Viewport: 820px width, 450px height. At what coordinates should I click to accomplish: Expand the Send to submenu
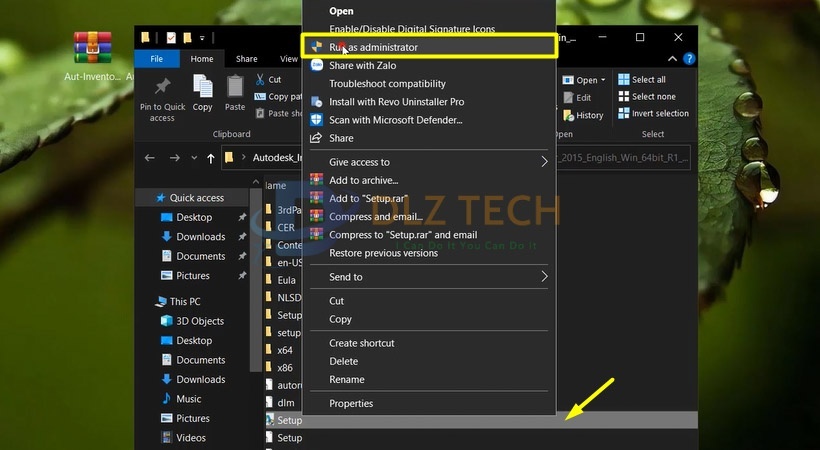coord(544,277)
